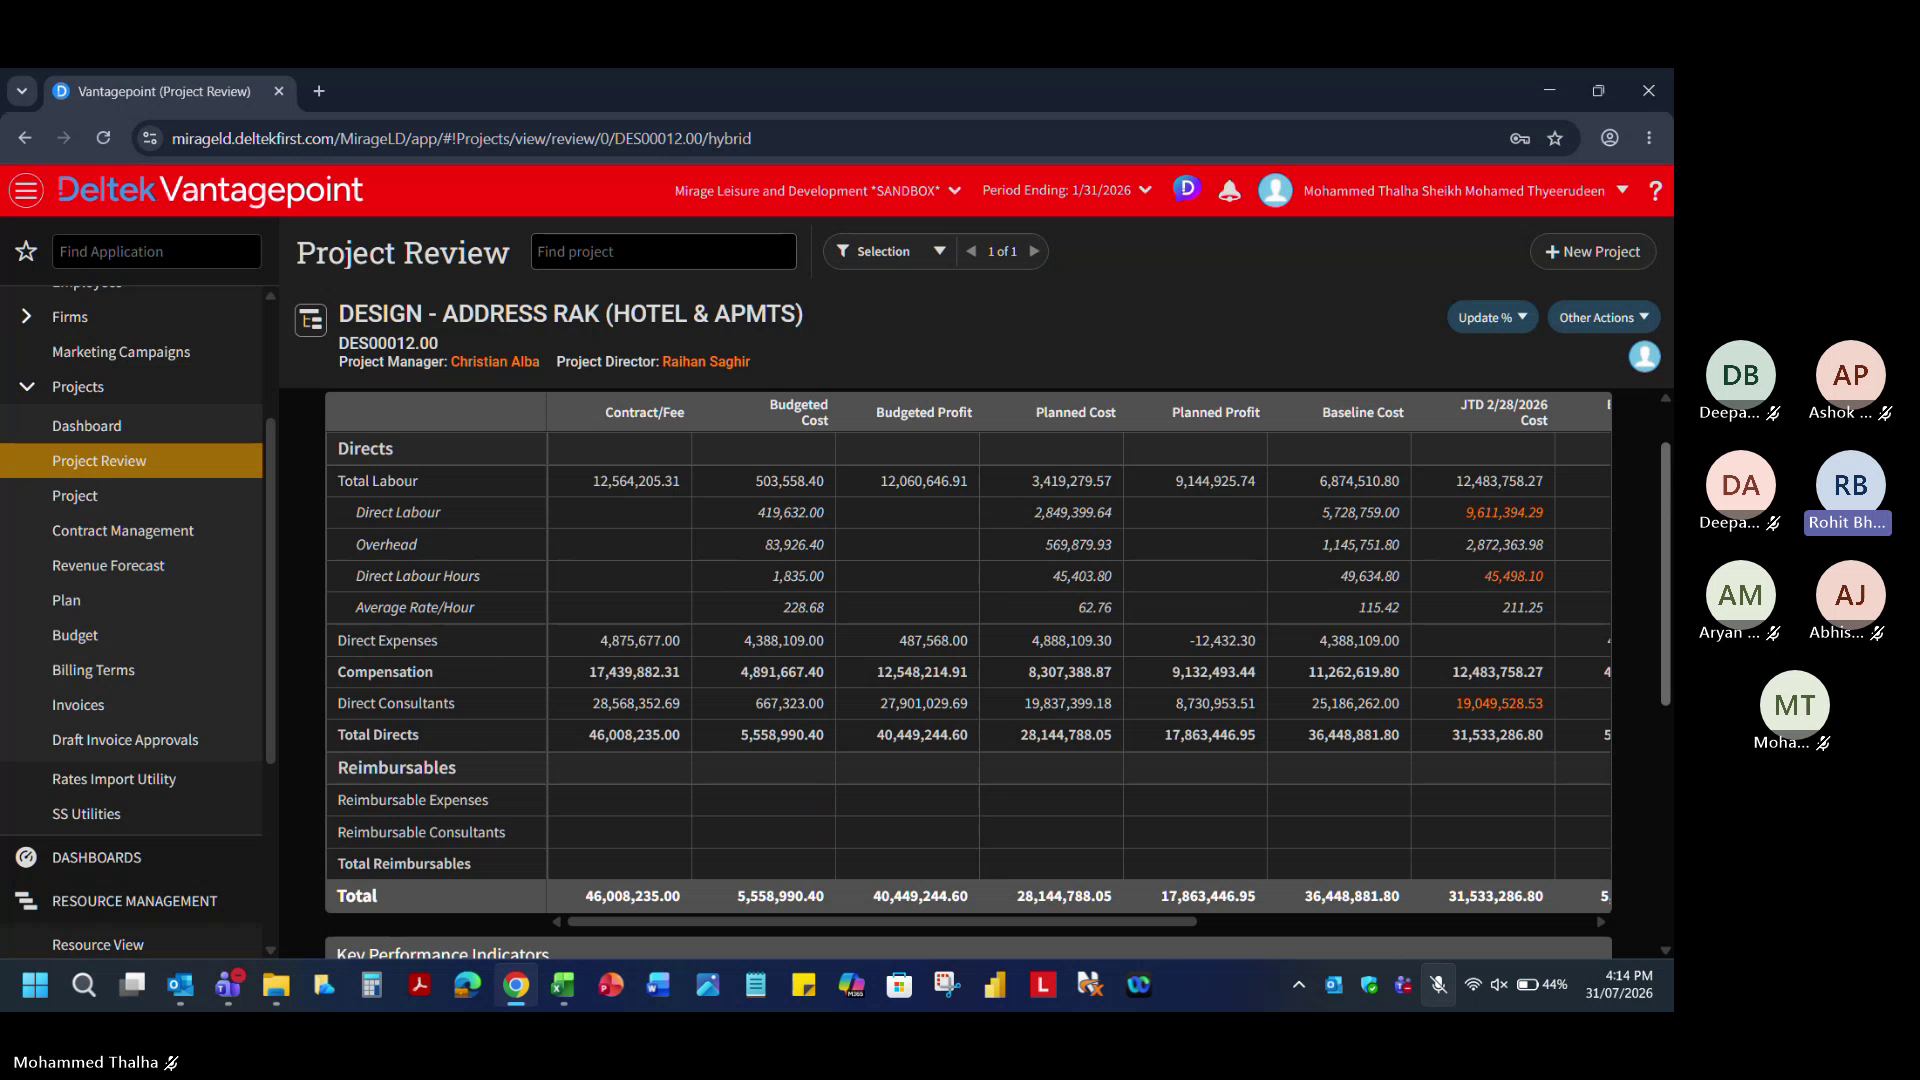Open the saved passwords key icon
The height and width of the screenshot is (1080, 1920).
(x=1520, y=138)
